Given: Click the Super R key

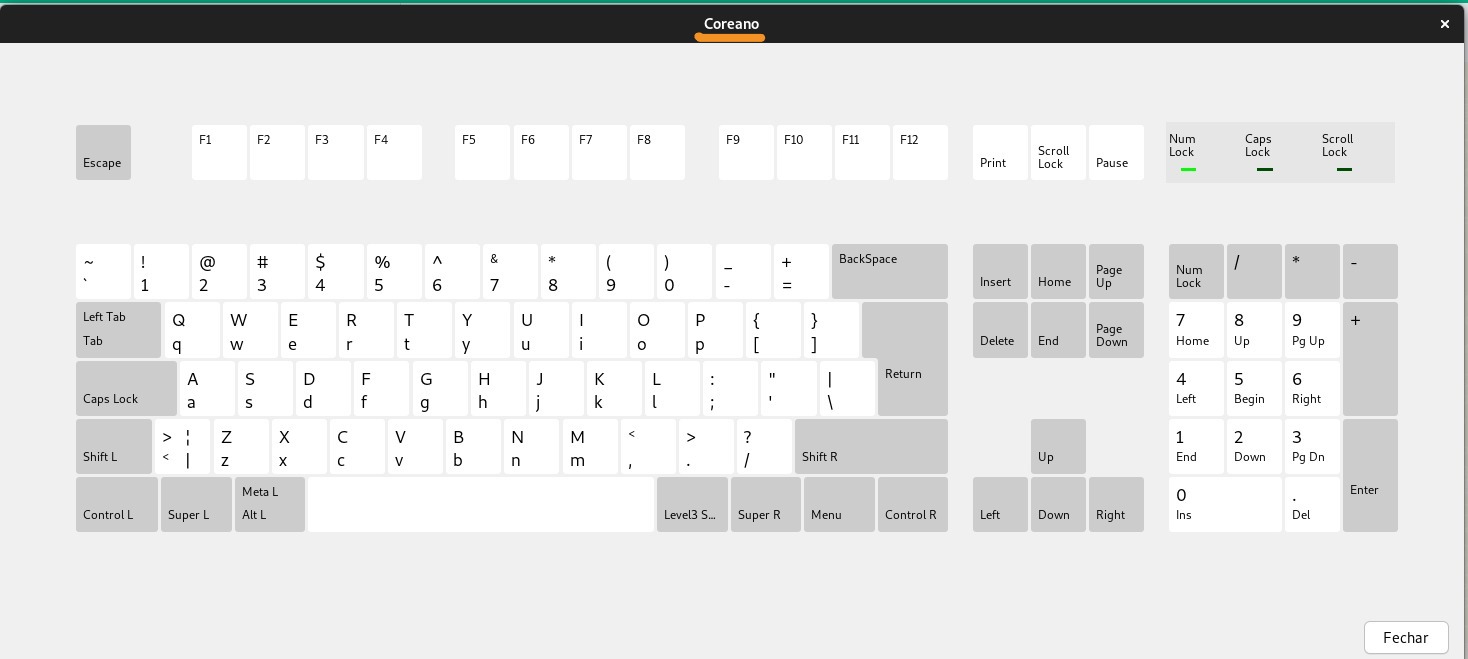Looking at the screenshot, I should tap(766, 504).
